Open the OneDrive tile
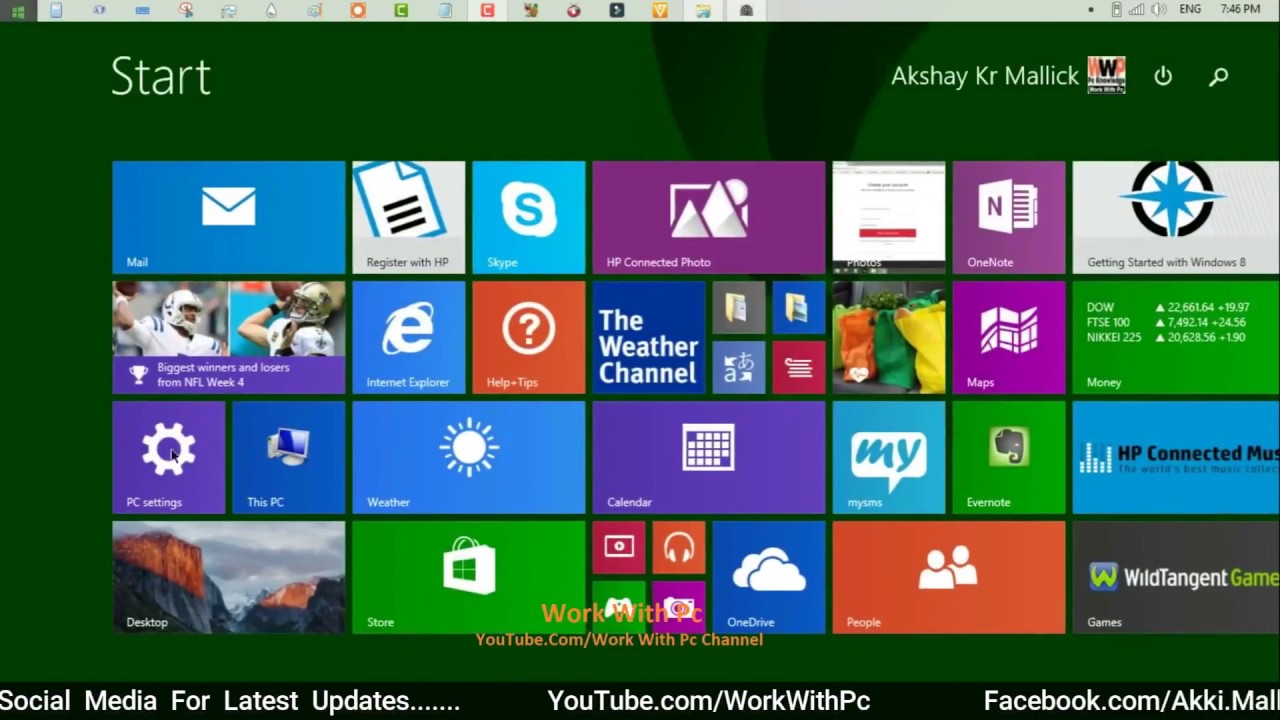Viewport: 1280px width, 720px height. [x=768, y=577]
